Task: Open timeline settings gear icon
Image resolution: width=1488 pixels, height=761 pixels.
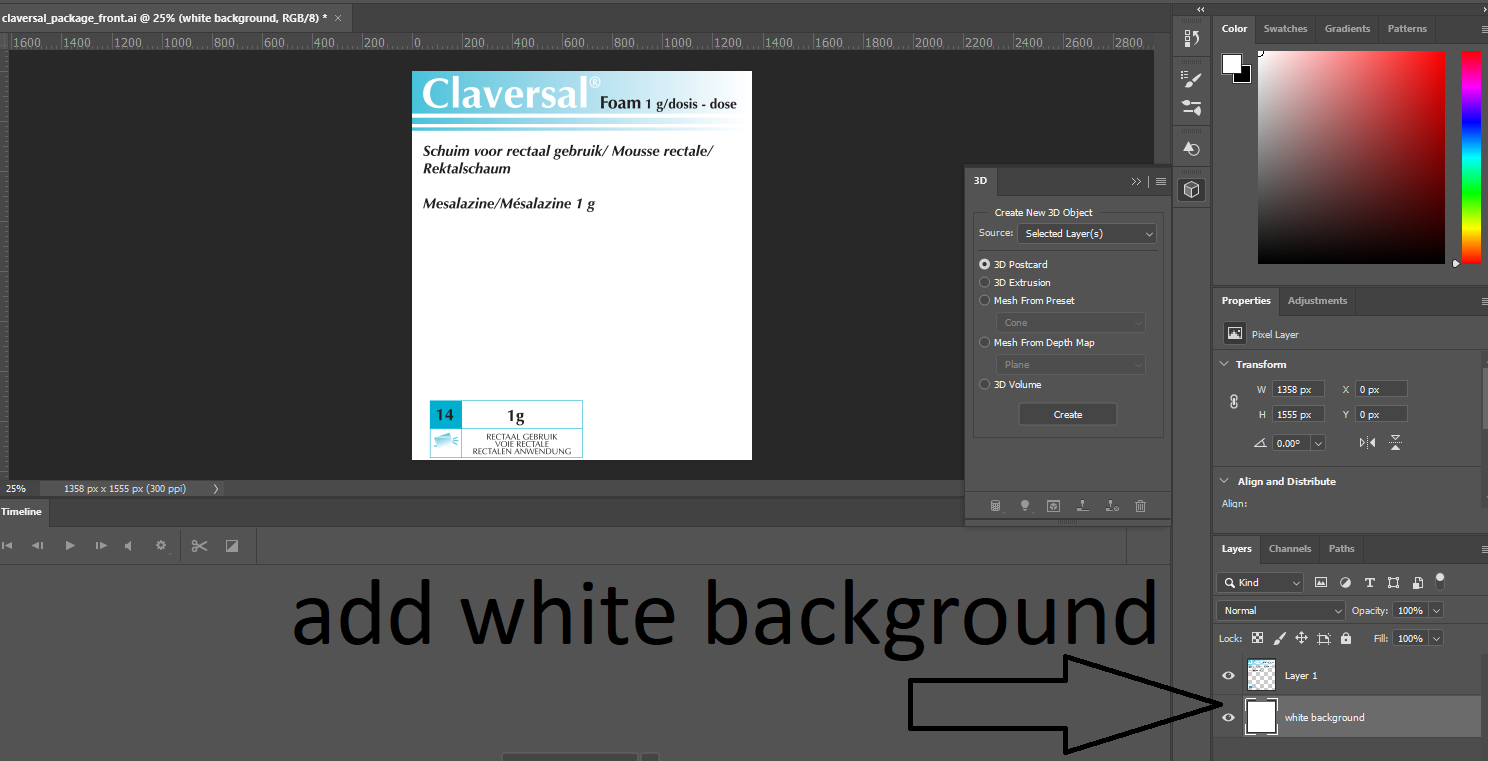Action: coord(160,546)
